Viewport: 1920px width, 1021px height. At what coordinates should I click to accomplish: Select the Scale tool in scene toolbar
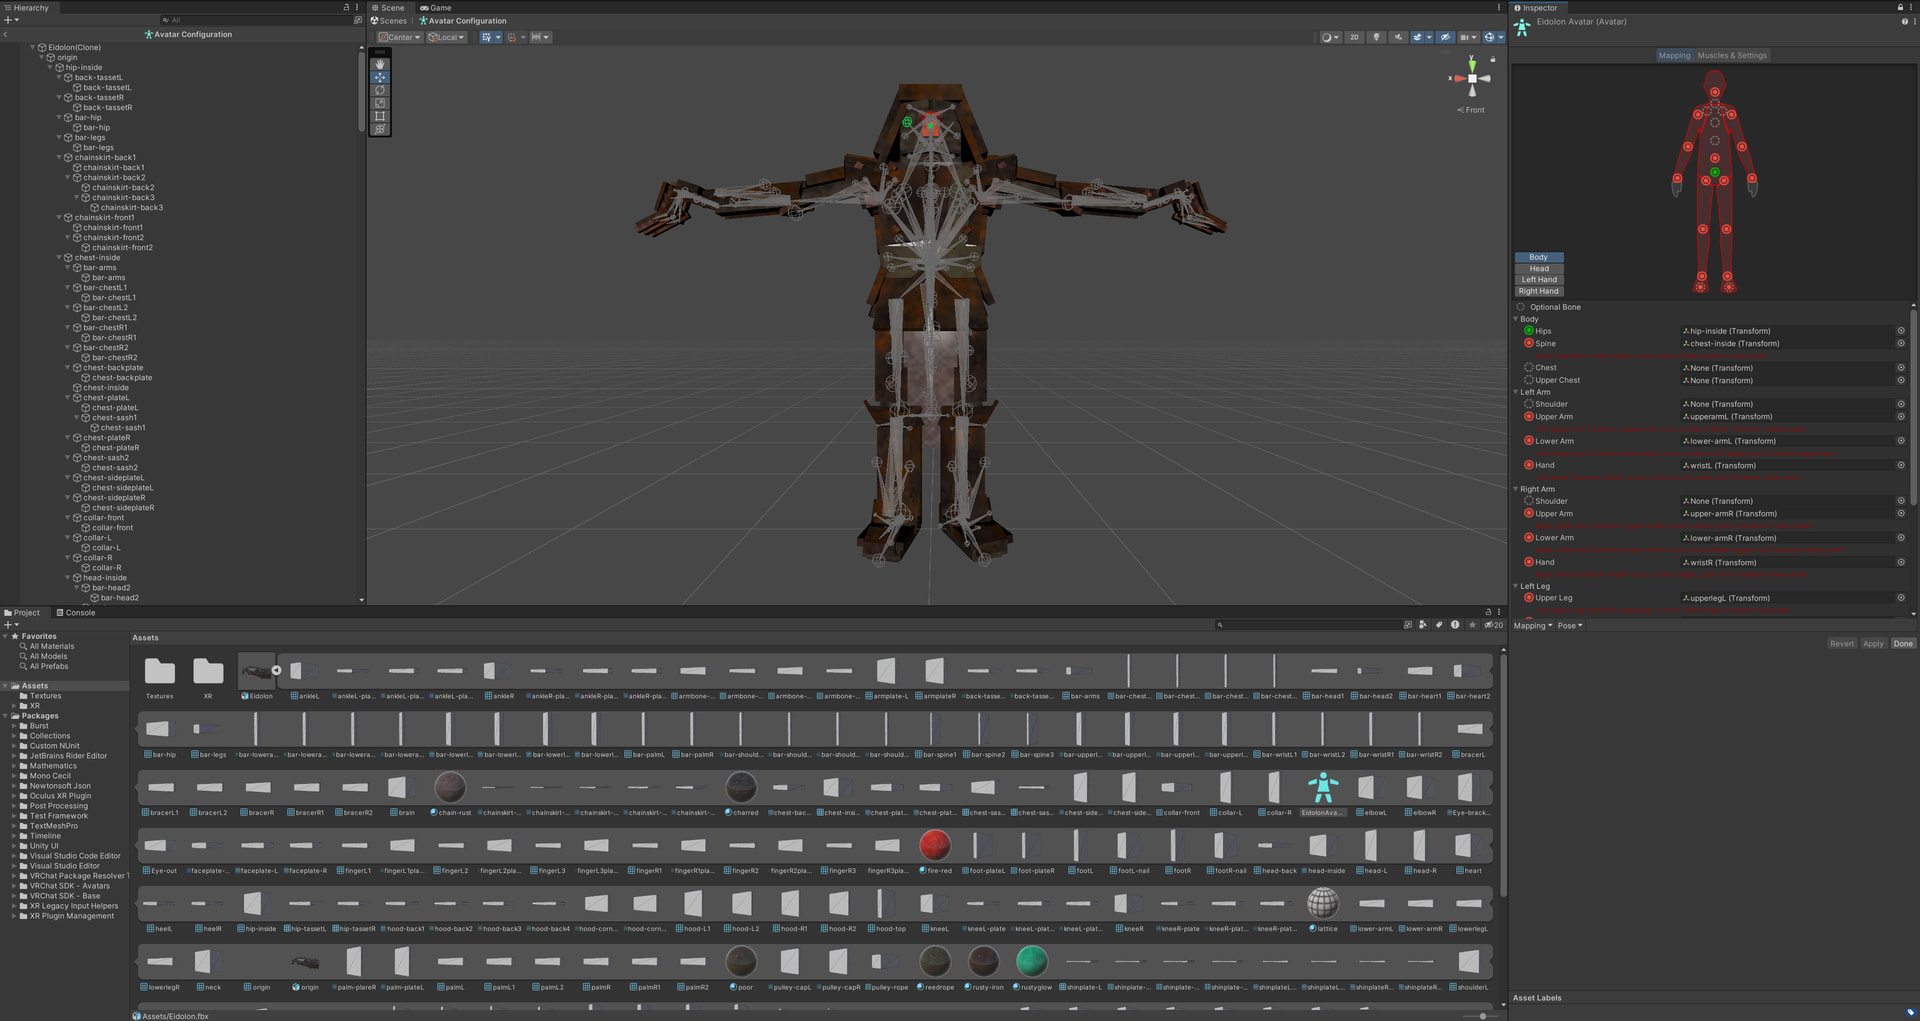coord(380,103)
